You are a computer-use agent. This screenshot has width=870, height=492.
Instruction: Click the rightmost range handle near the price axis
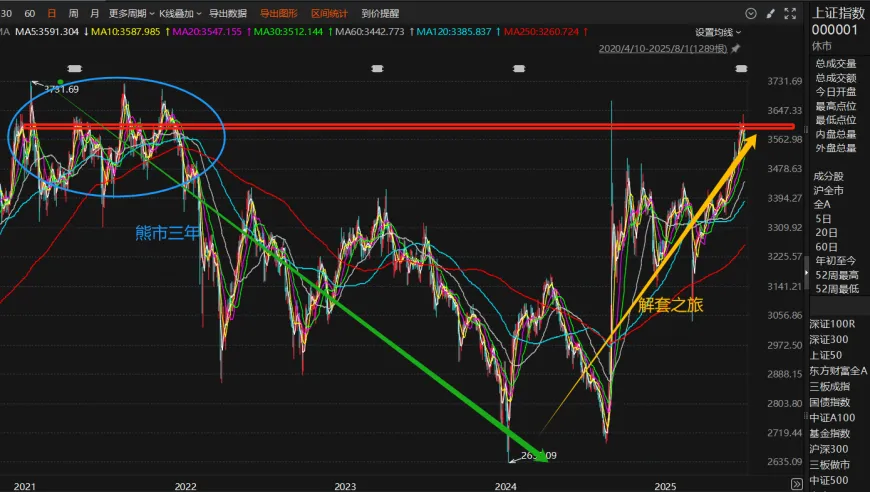[741, 67]
